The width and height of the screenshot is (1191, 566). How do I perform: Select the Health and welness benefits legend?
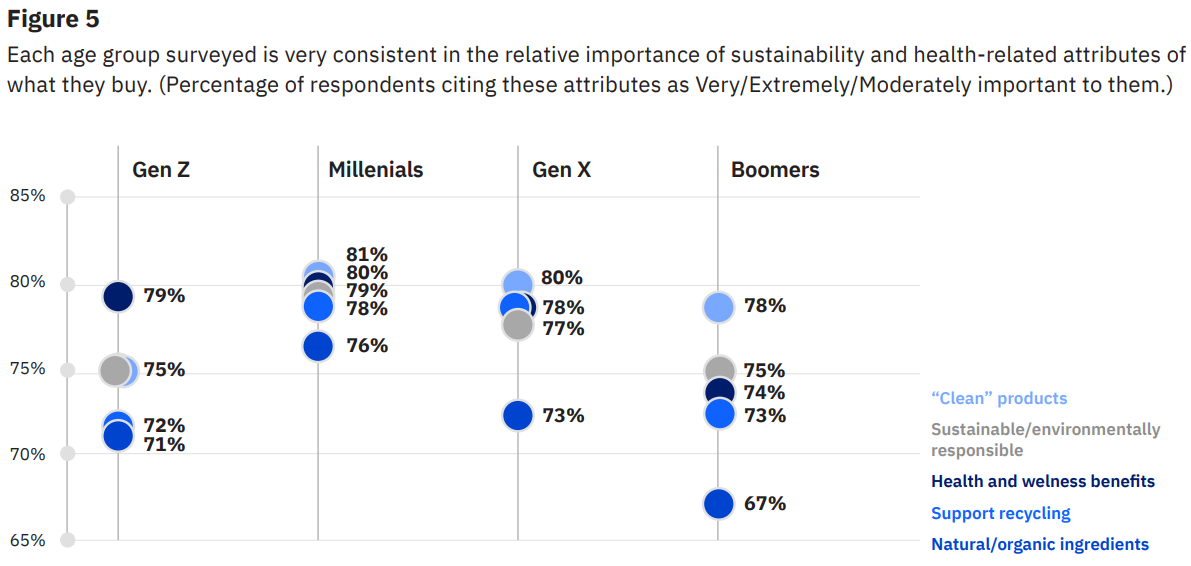1042,481
